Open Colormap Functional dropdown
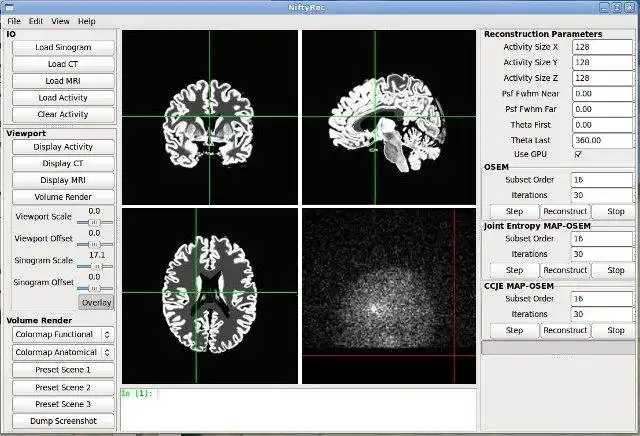640x436 pixels. coord(63,334)
